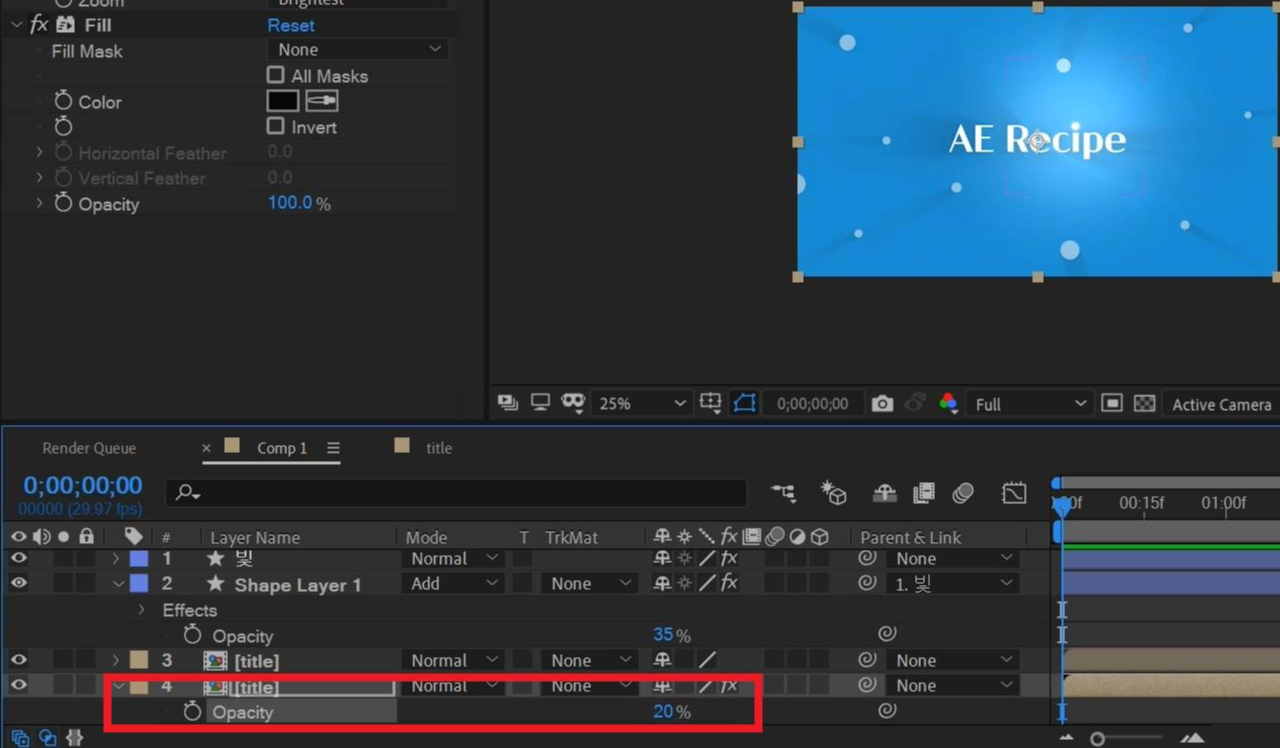The height and width of the screenshot is (748, 1280).
Task: Collapse the Fill effect twirl arrow
Action: [16, 24]
